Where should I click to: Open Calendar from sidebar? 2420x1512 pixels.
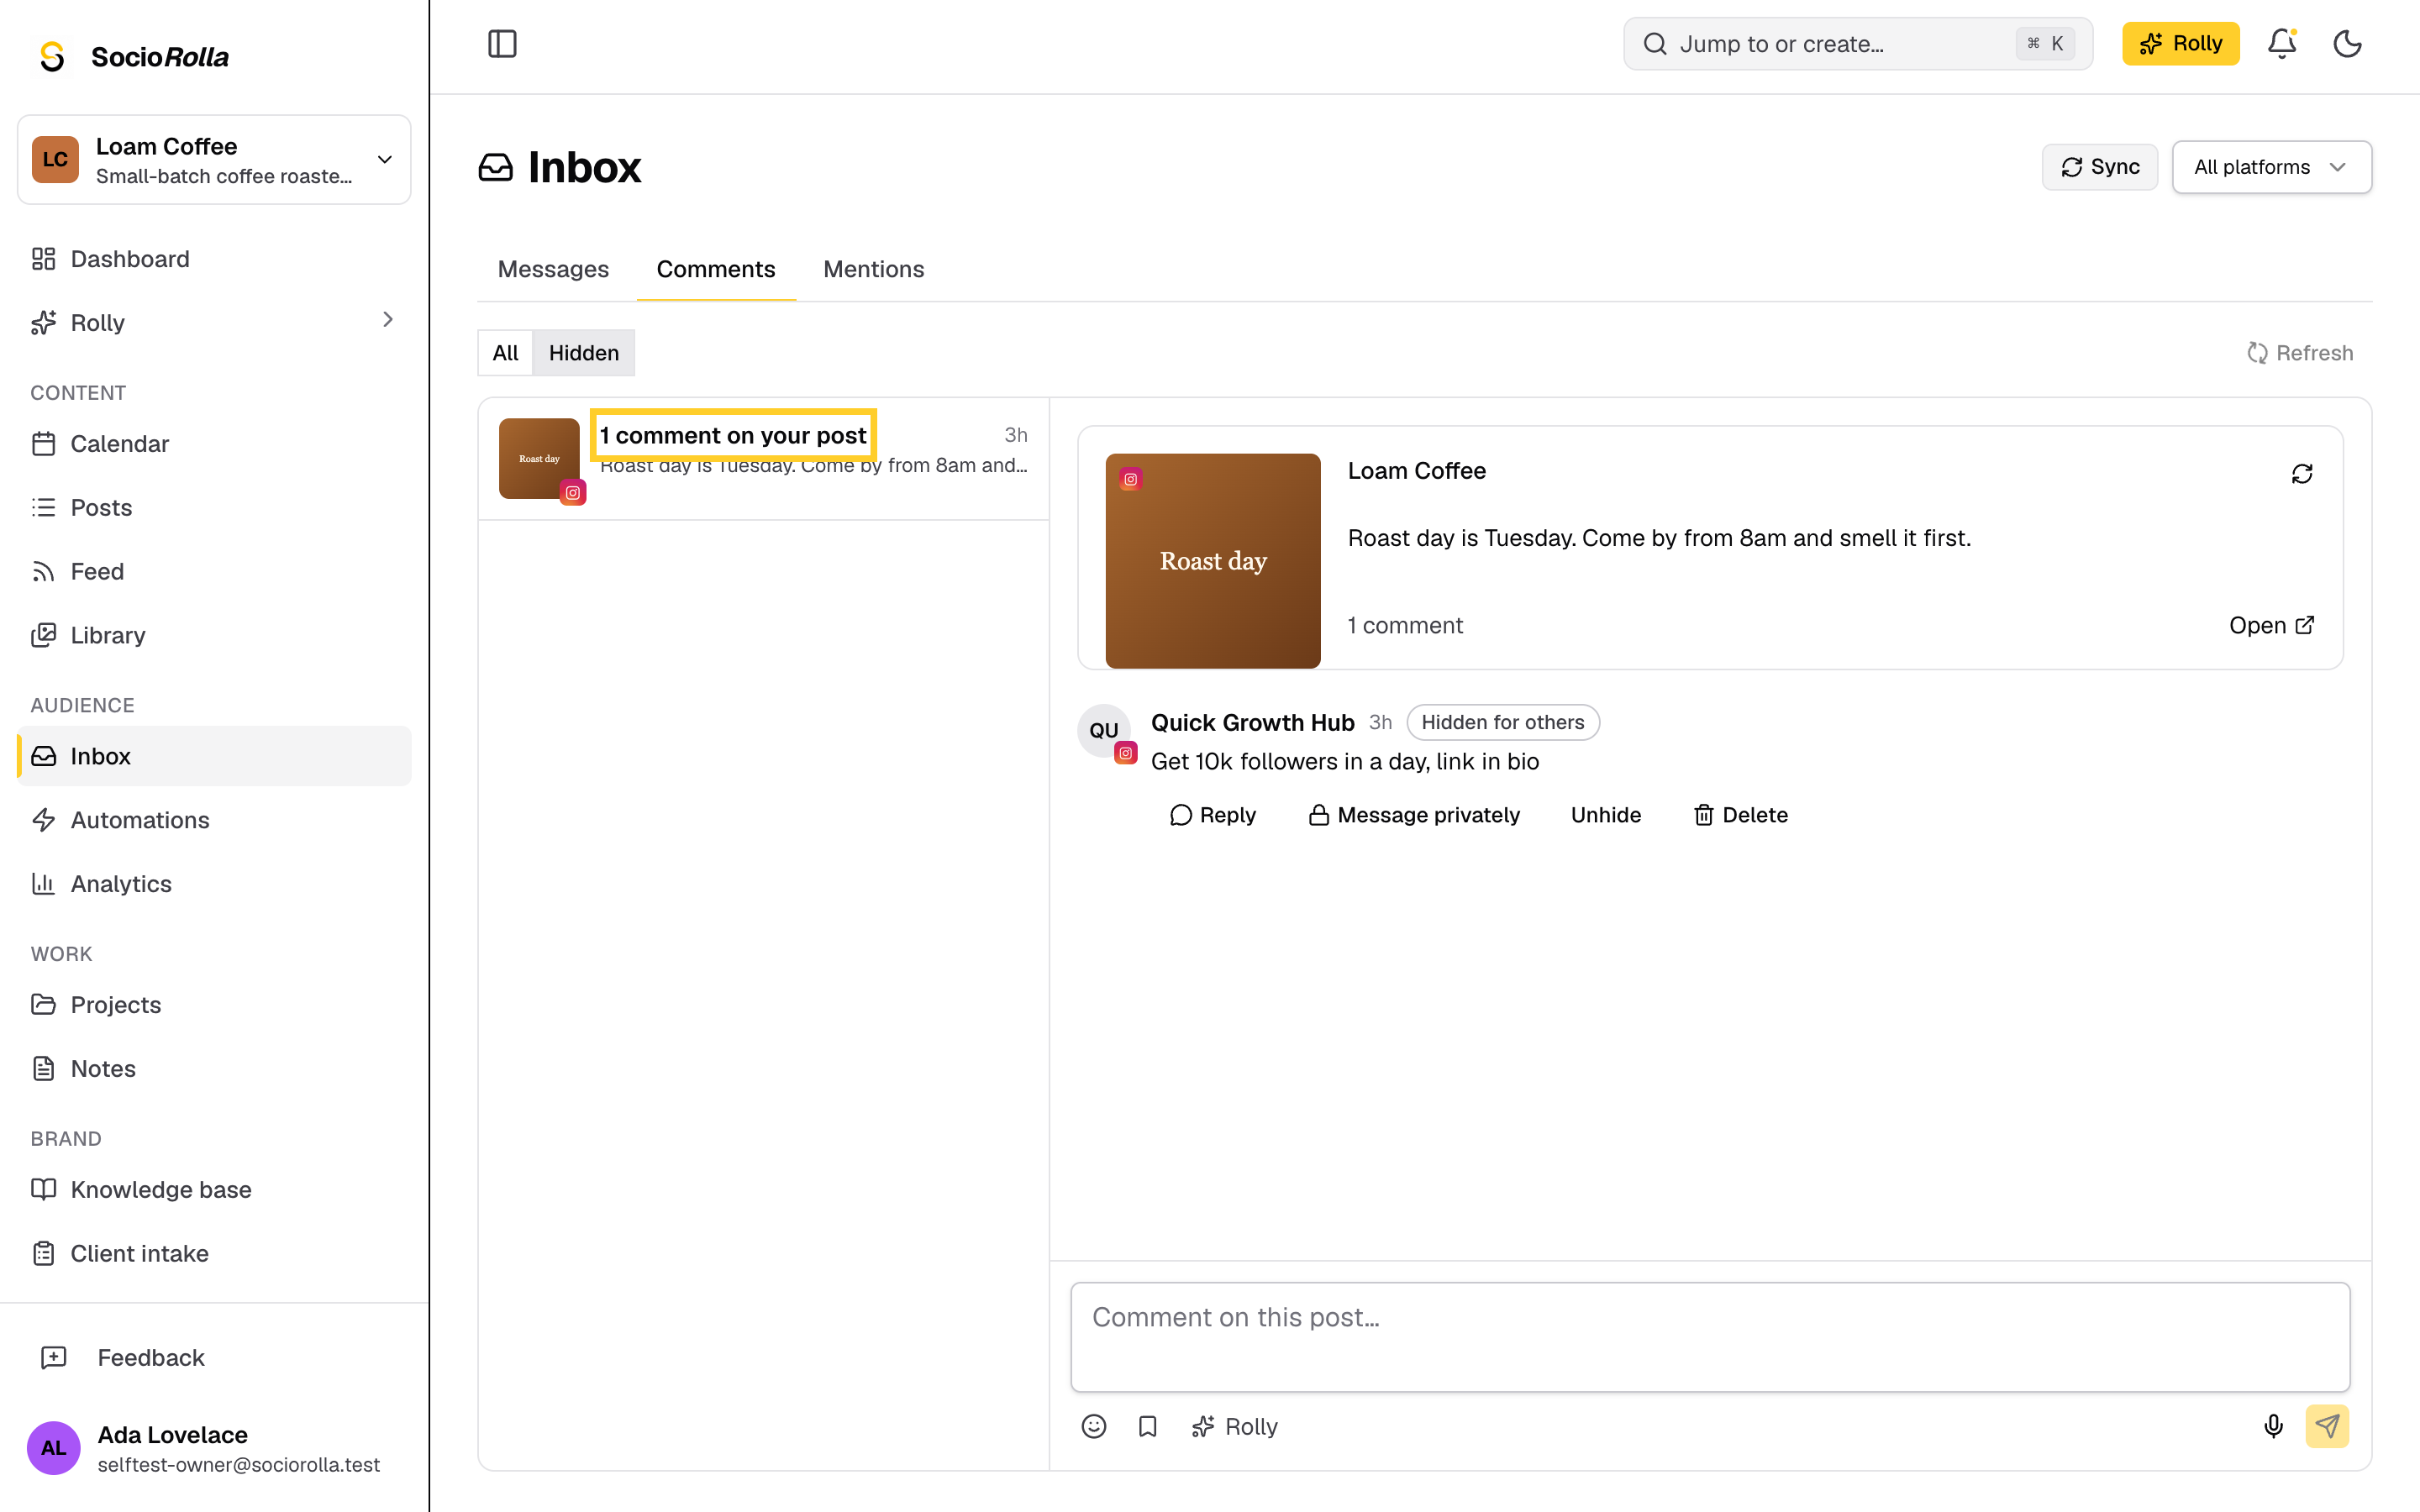pyautogui.click(x=214, y=444)
